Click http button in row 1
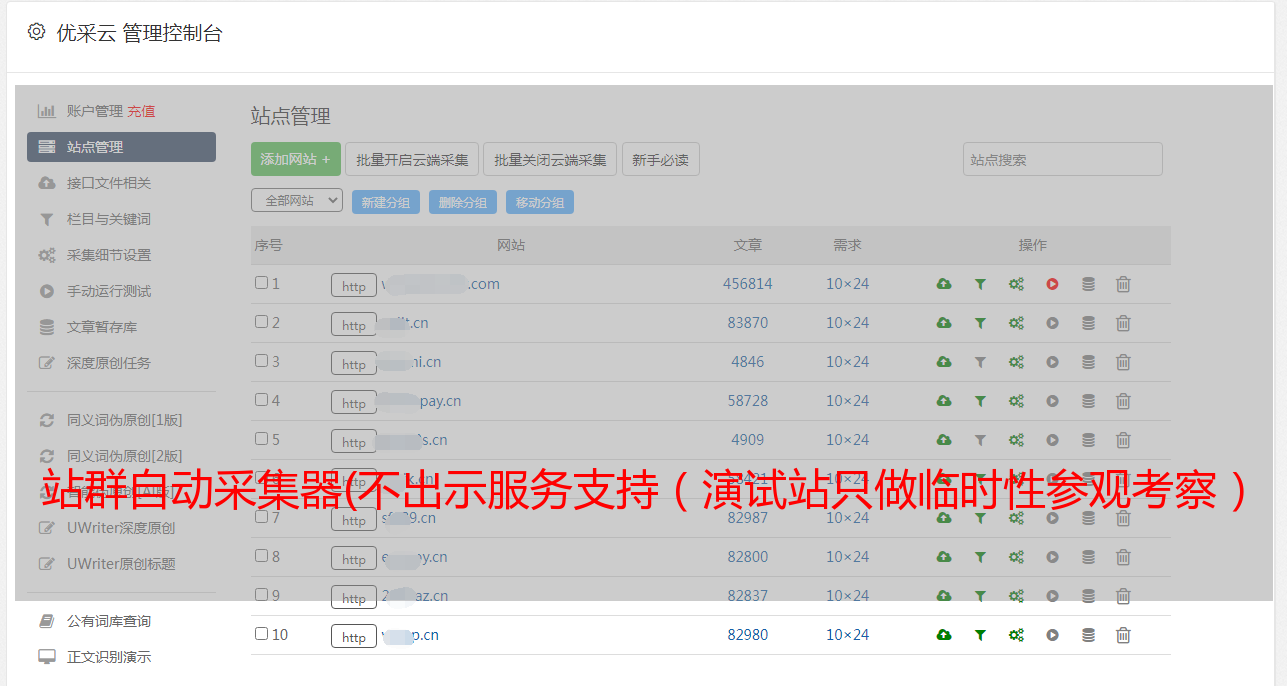 point(354,286)
